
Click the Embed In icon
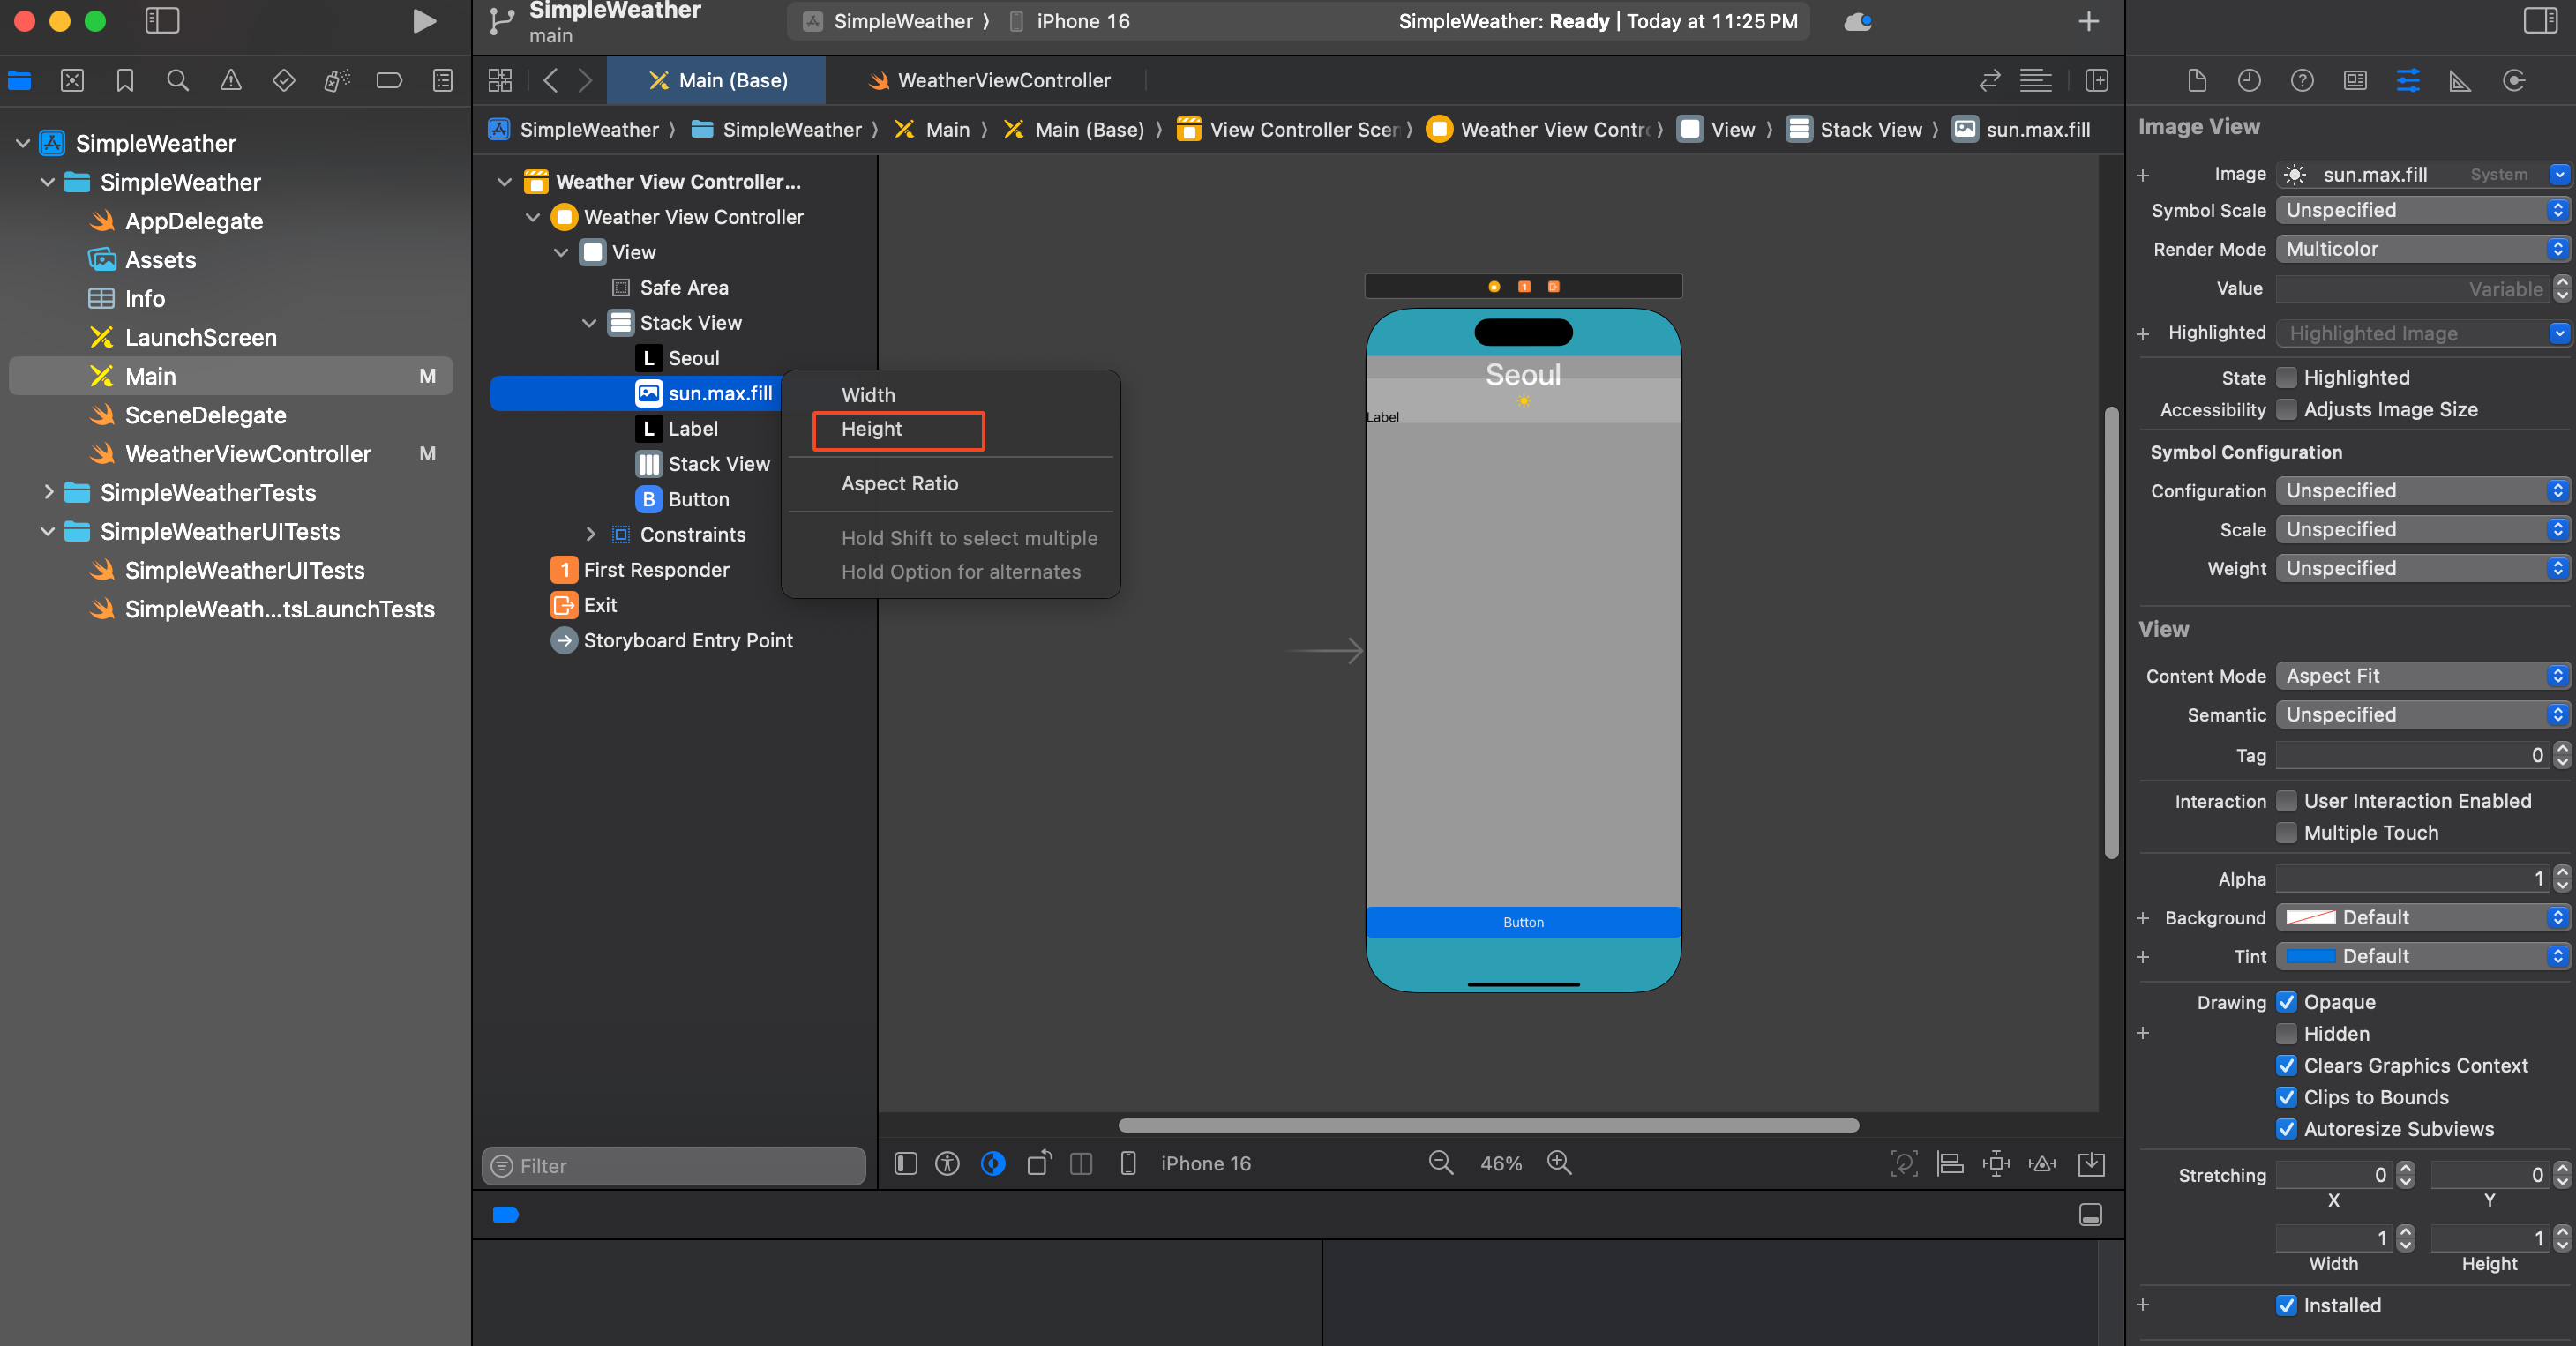point(2090,1163)
